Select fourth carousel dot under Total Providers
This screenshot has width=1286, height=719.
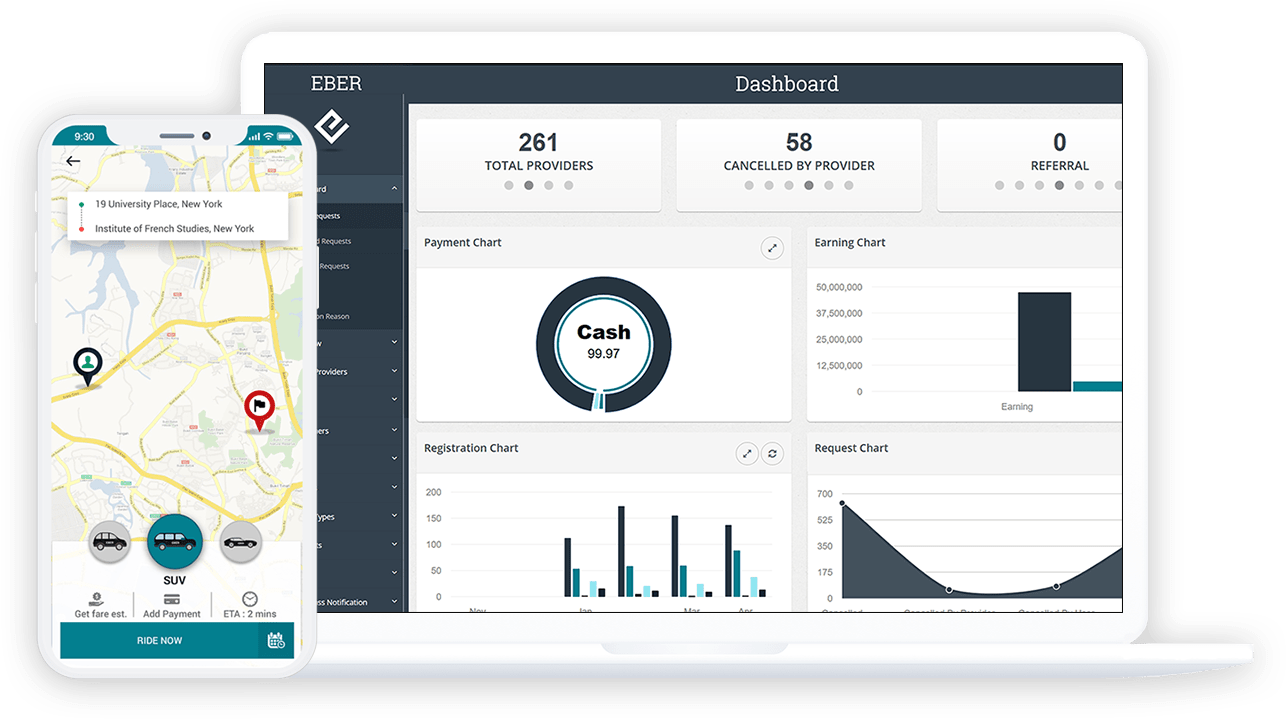(569, 185)
